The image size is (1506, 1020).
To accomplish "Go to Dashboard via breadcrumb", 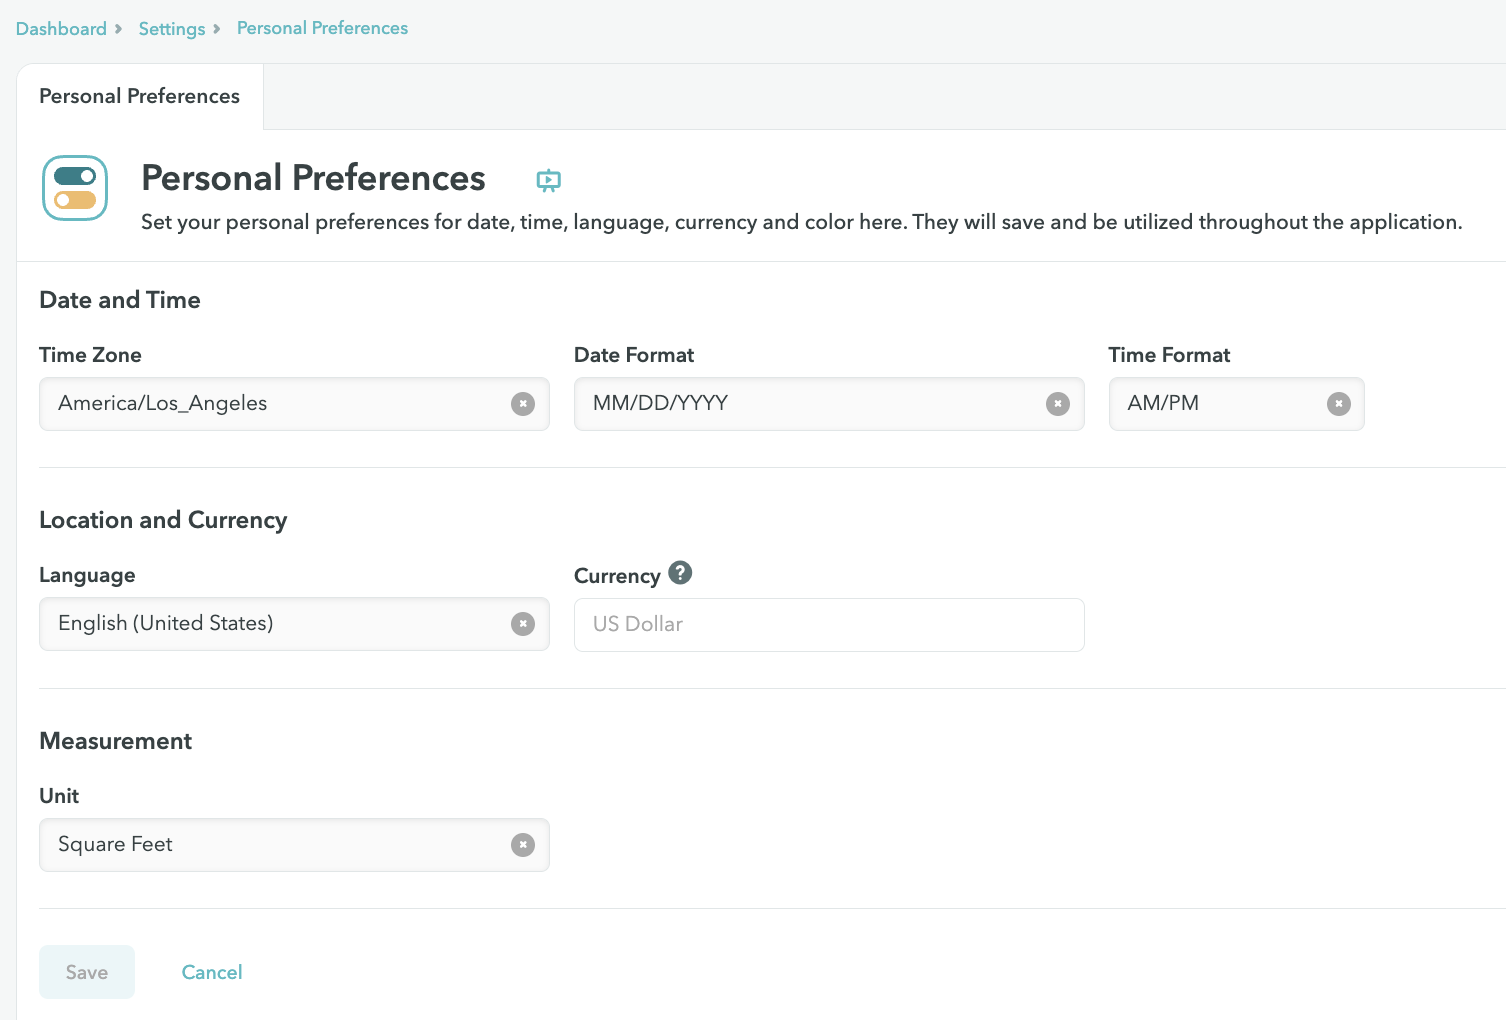I will pyautogui.click(x=61, y=29).
